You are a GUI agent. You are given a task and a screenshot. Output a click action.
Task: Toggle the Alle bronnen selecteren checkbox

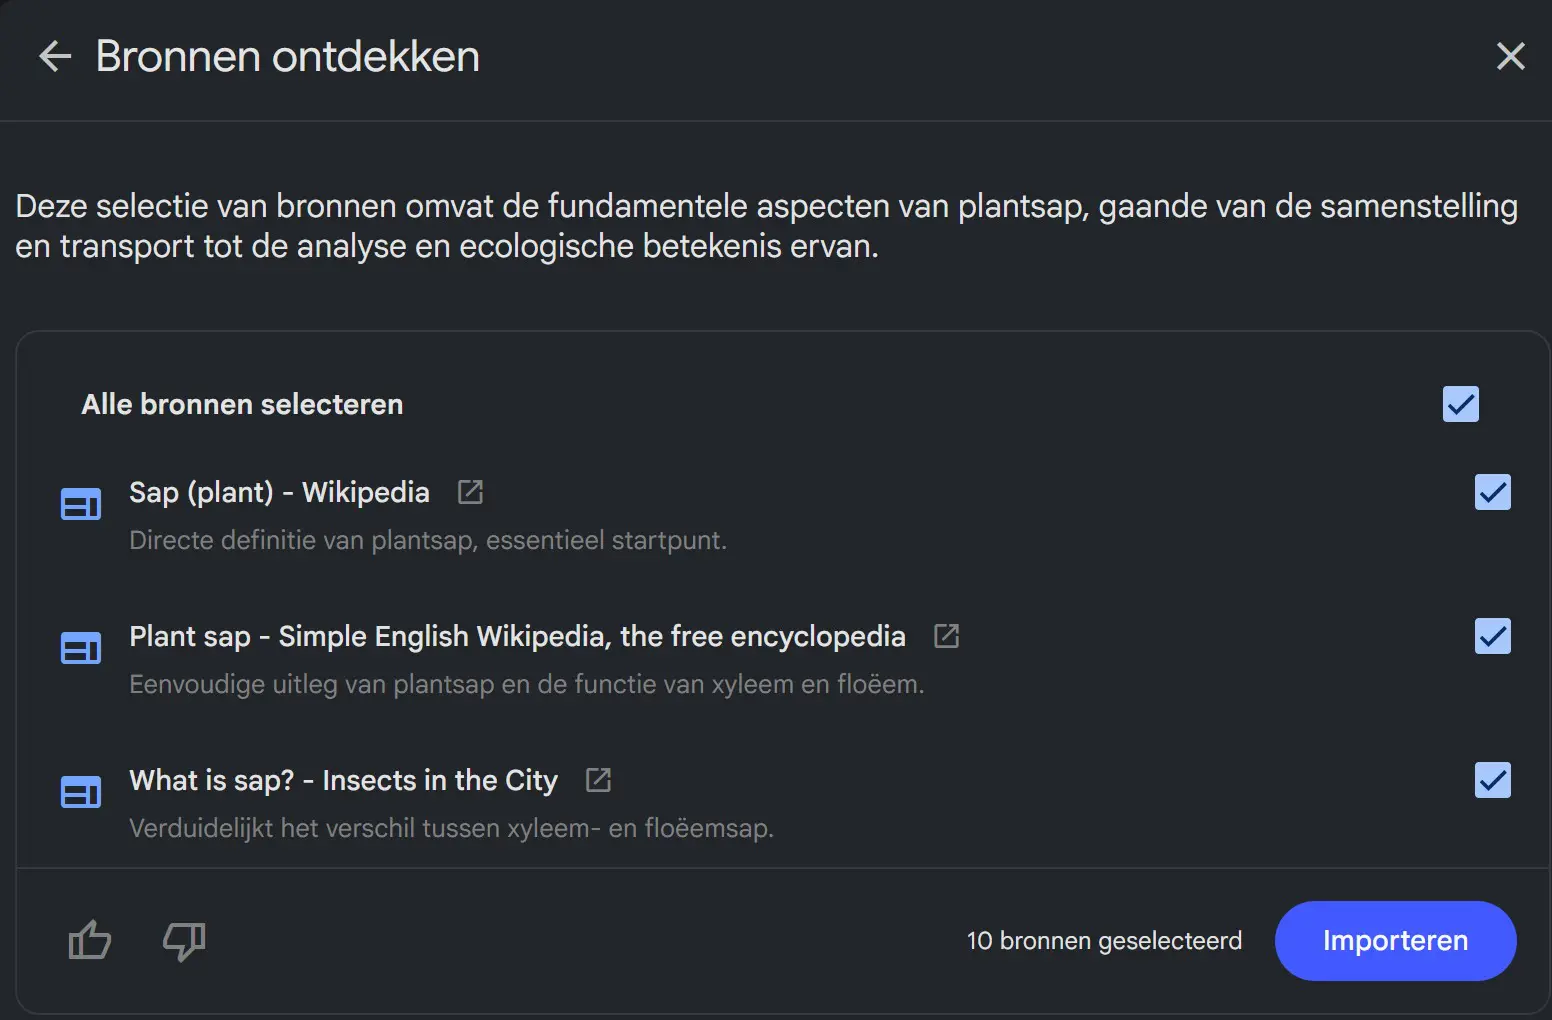[x=1460, y=404]
